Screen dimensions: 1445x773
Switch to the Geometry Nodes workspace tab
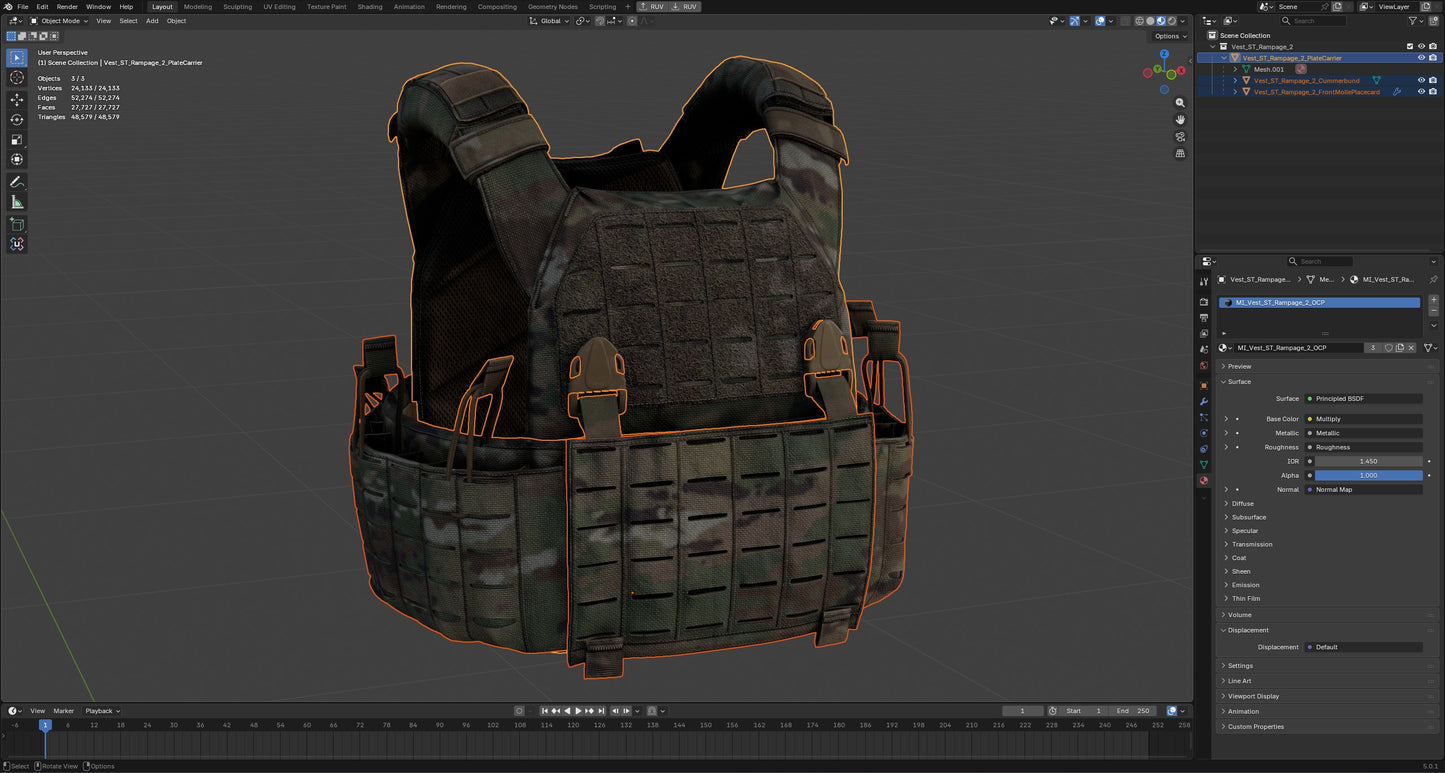(x=553, y=7)
